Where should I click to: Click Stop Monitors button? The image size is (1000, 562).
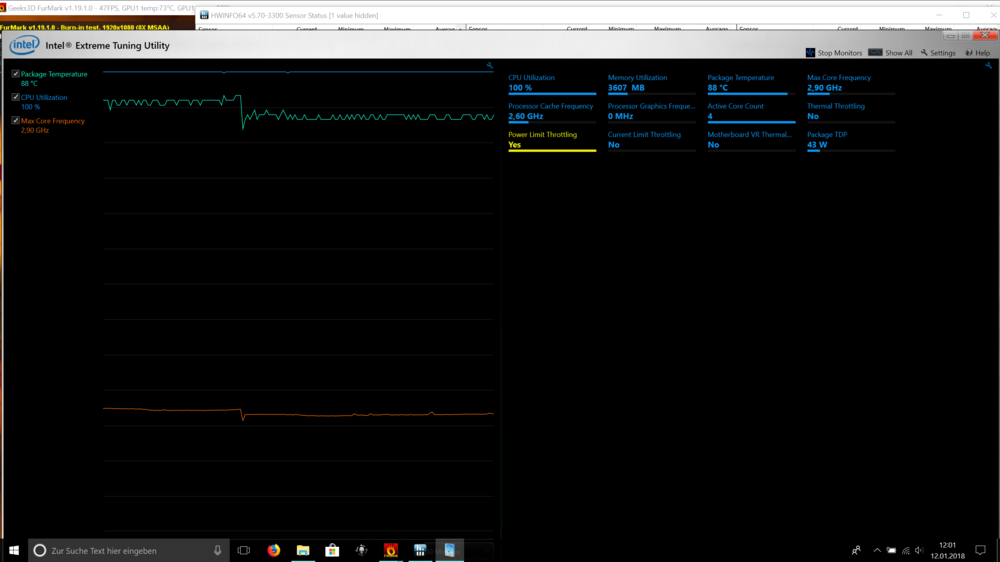coord(834,53)
